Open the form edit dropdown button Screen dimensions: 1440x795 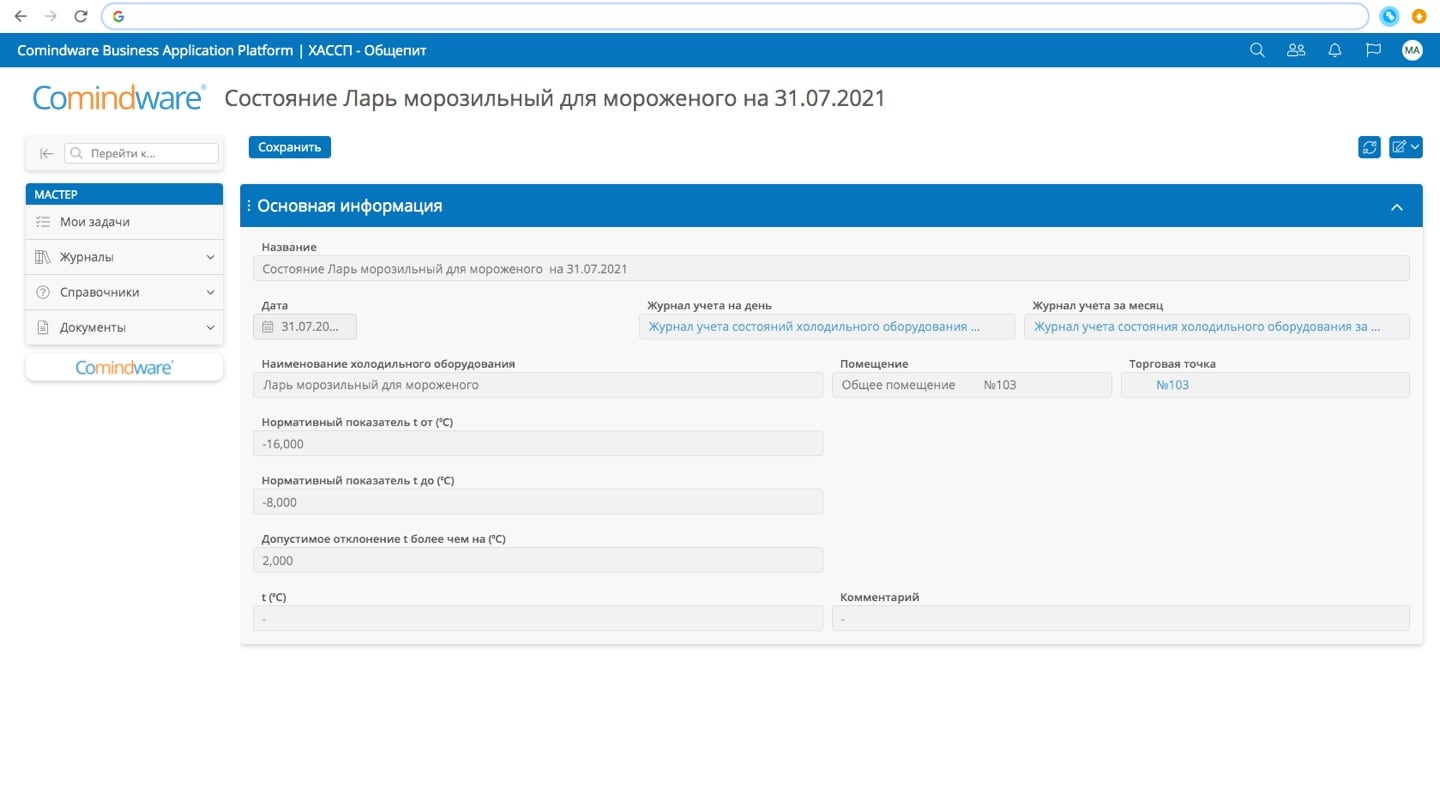coord(1405,147)
